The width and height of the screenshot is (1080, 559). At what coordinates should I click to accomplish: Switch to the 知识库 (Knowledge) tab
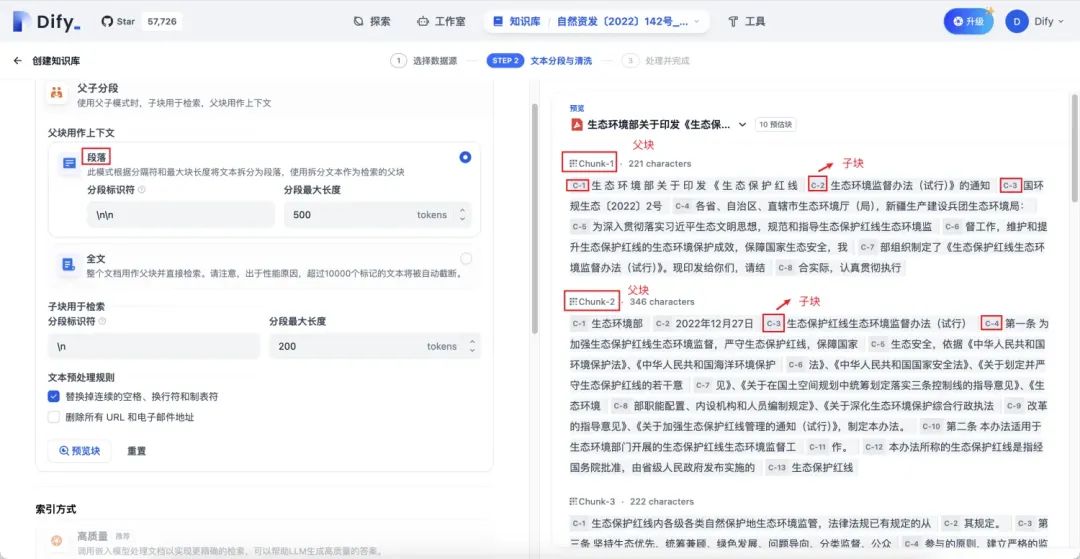(x=515, y=21)
